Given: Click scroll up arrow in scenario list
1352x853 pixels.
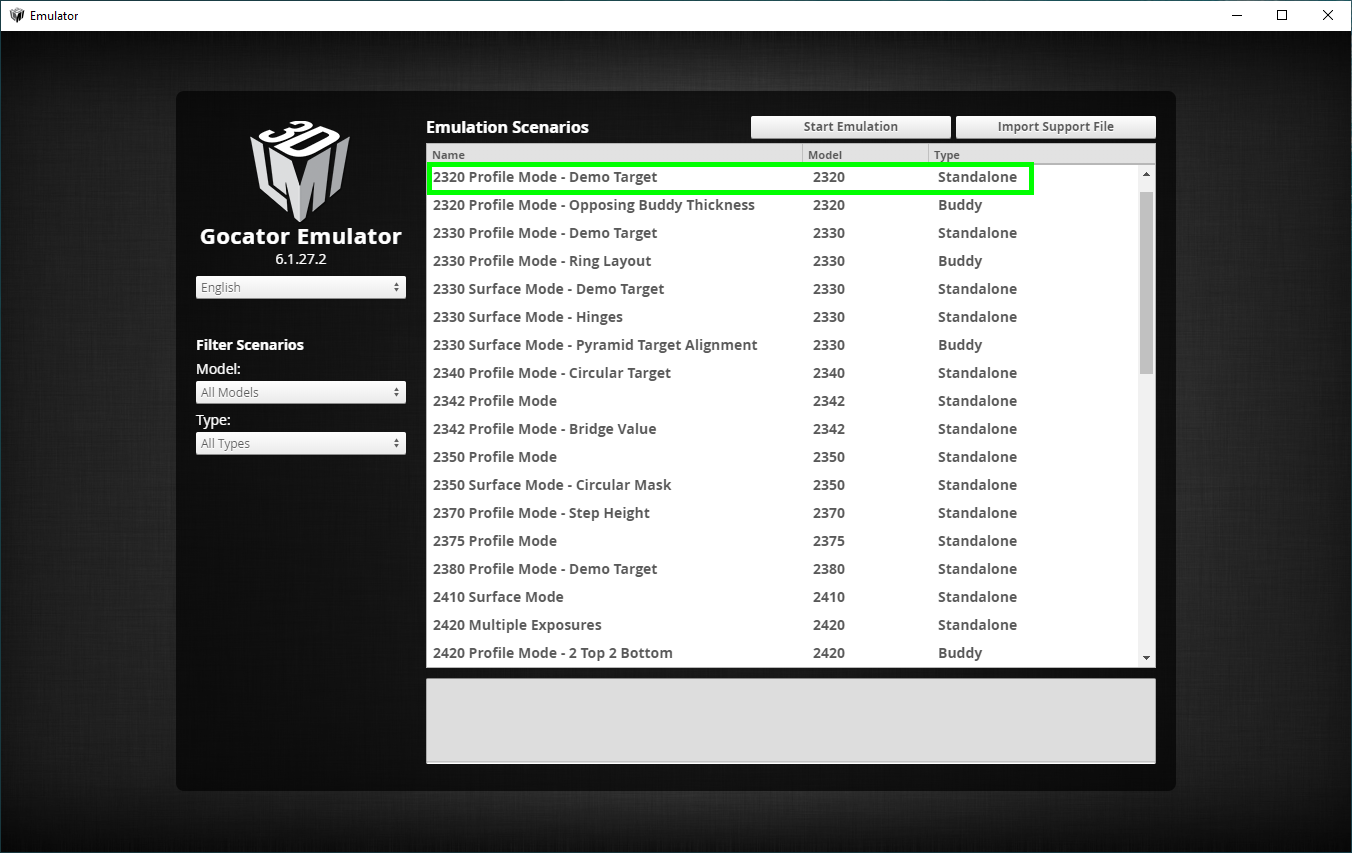Looking at the screenshot, I should click(1146, 175).
